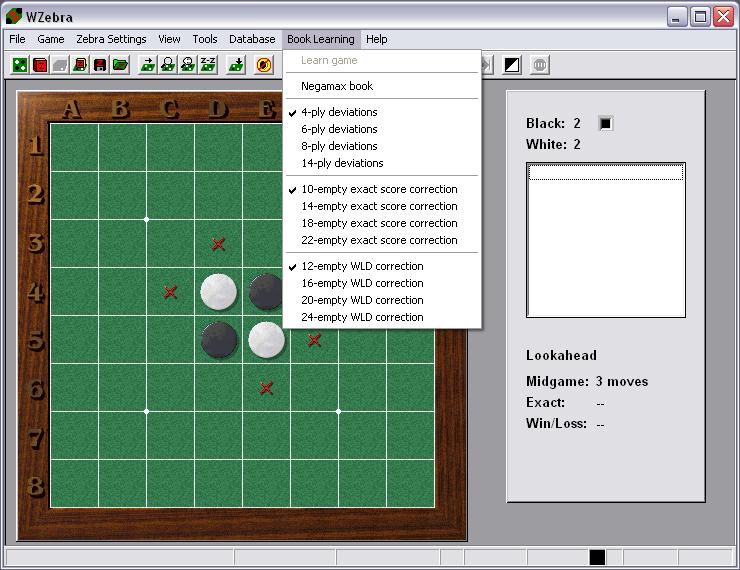Click the Exact: label
The height and width of the screenshot is (570, 740).
click(x=546, y=402)
